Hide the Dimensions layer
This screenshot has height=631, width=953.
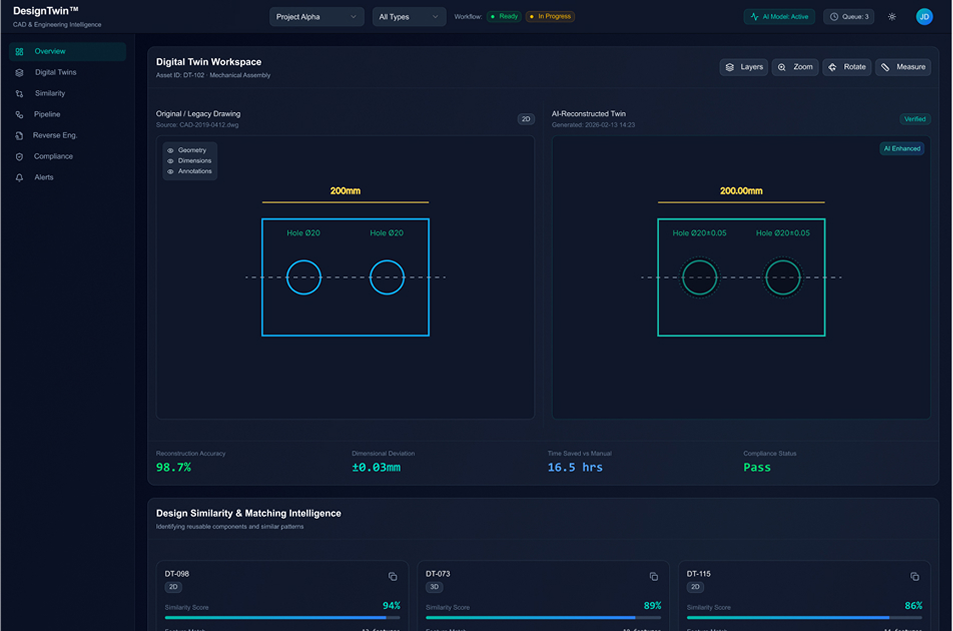tap(172, 160)
